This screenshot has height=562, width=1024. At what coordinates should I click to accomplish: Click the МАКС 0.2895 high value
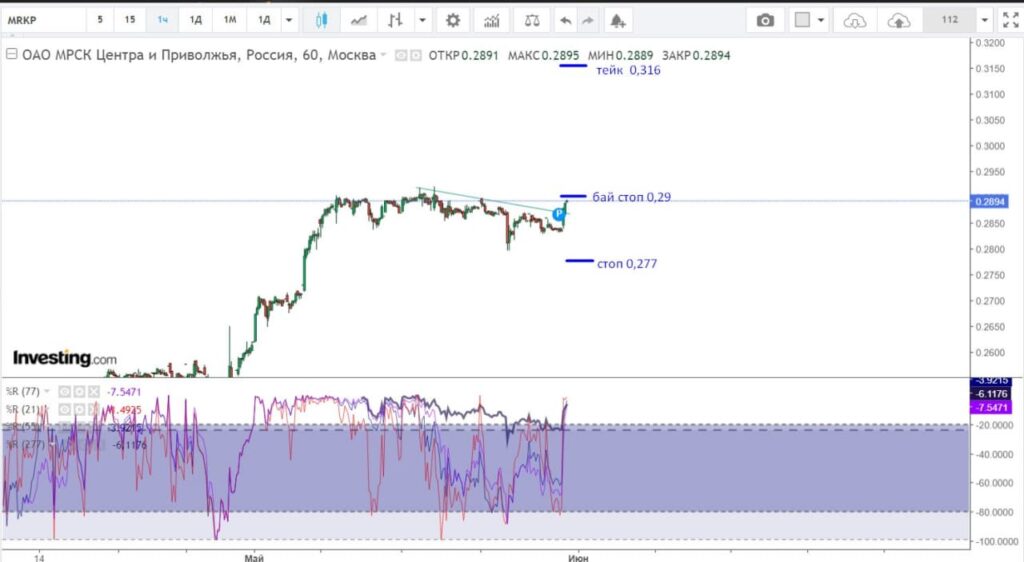click(x=543, y=55)
